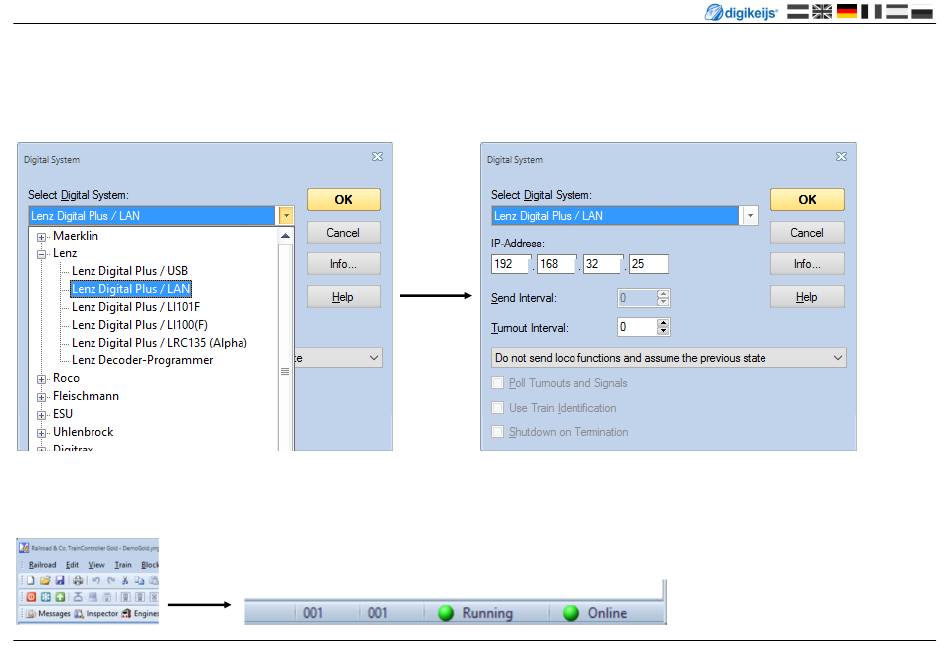Select Lenz Digital Plus / LRC135 (Alpha) item

(159, 343)
